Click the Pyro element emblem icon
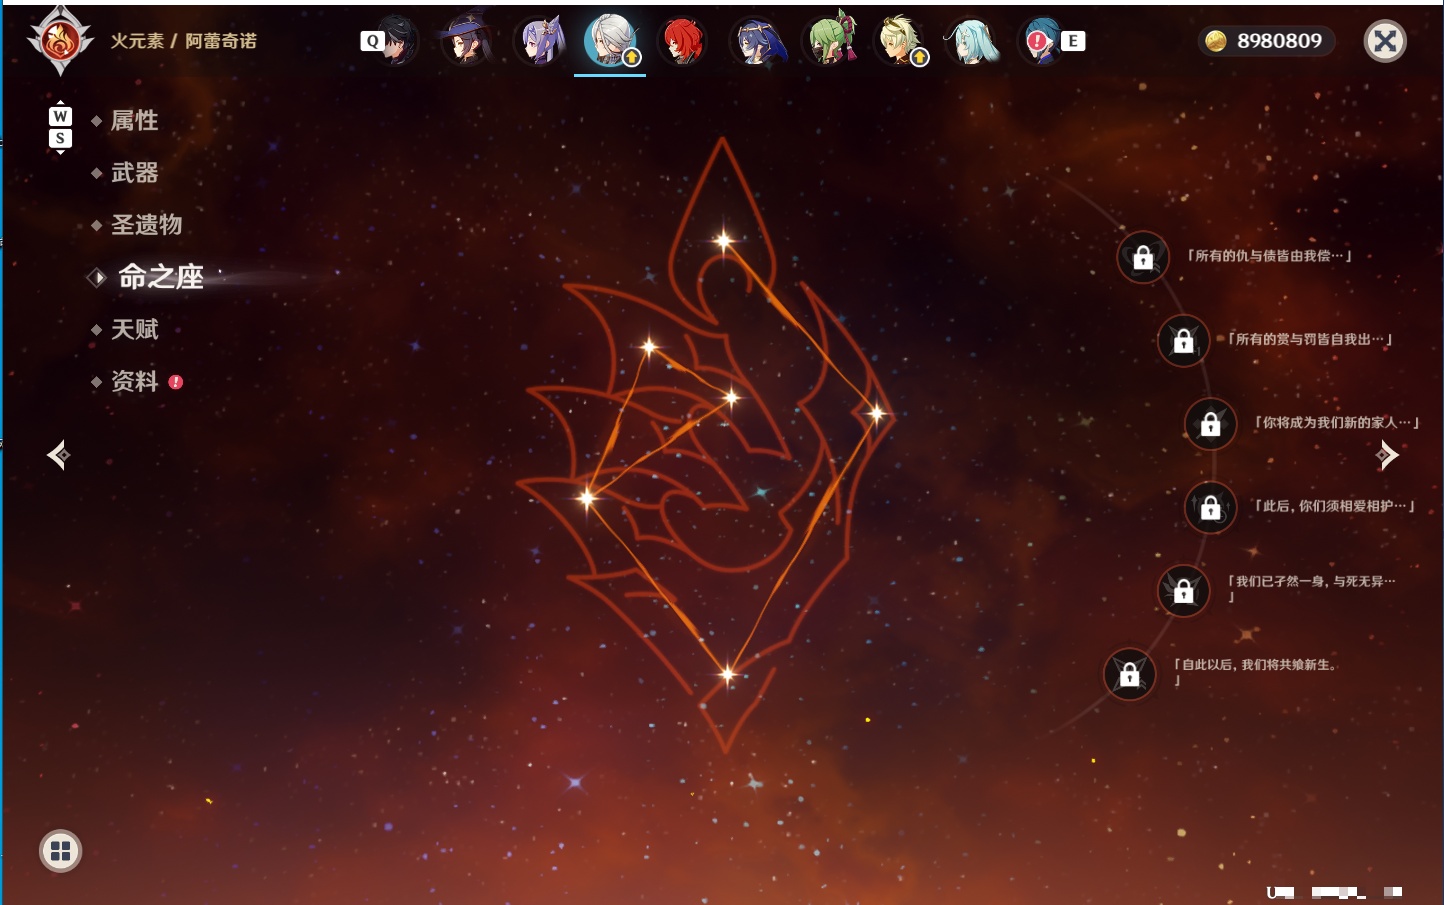 [x=60, y=41]
